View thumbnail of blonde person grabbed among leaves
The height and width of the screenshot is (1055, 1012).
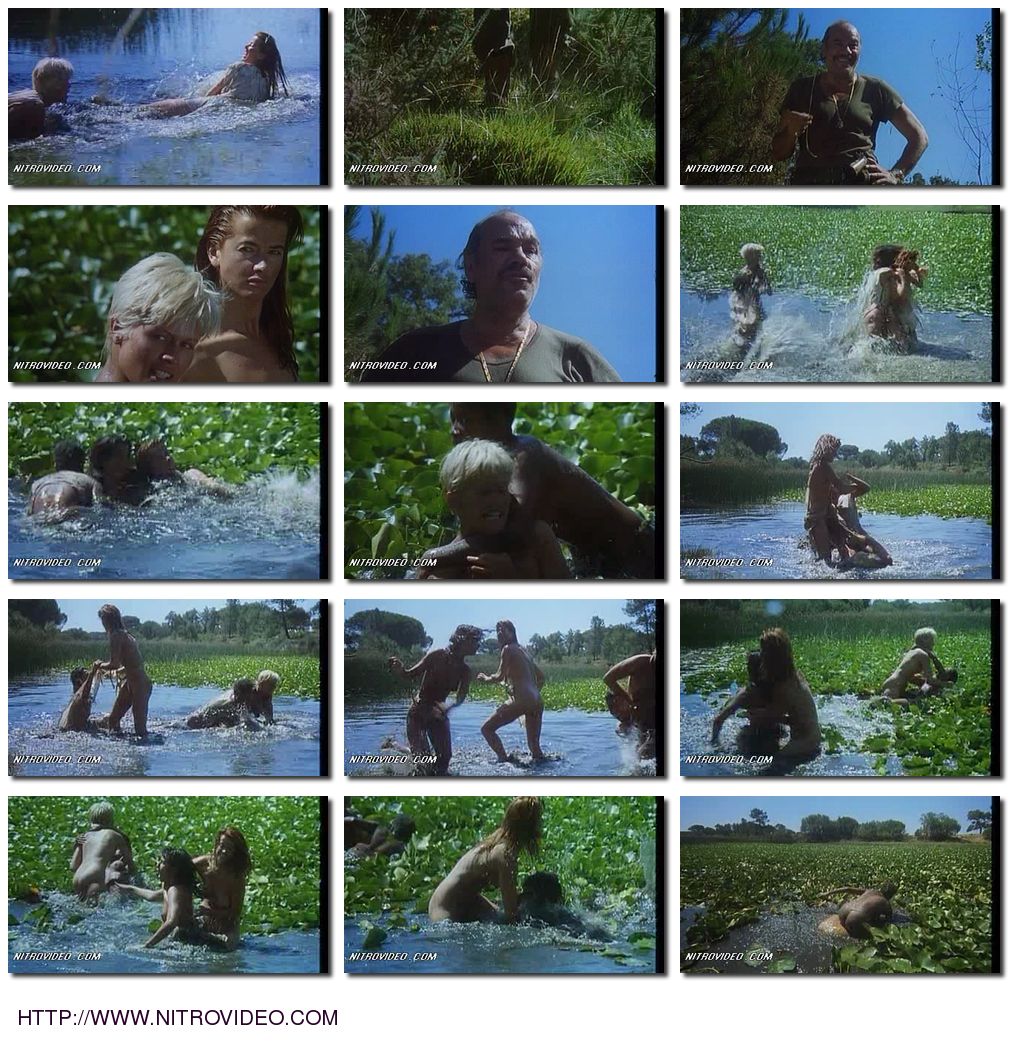[500, 491]
